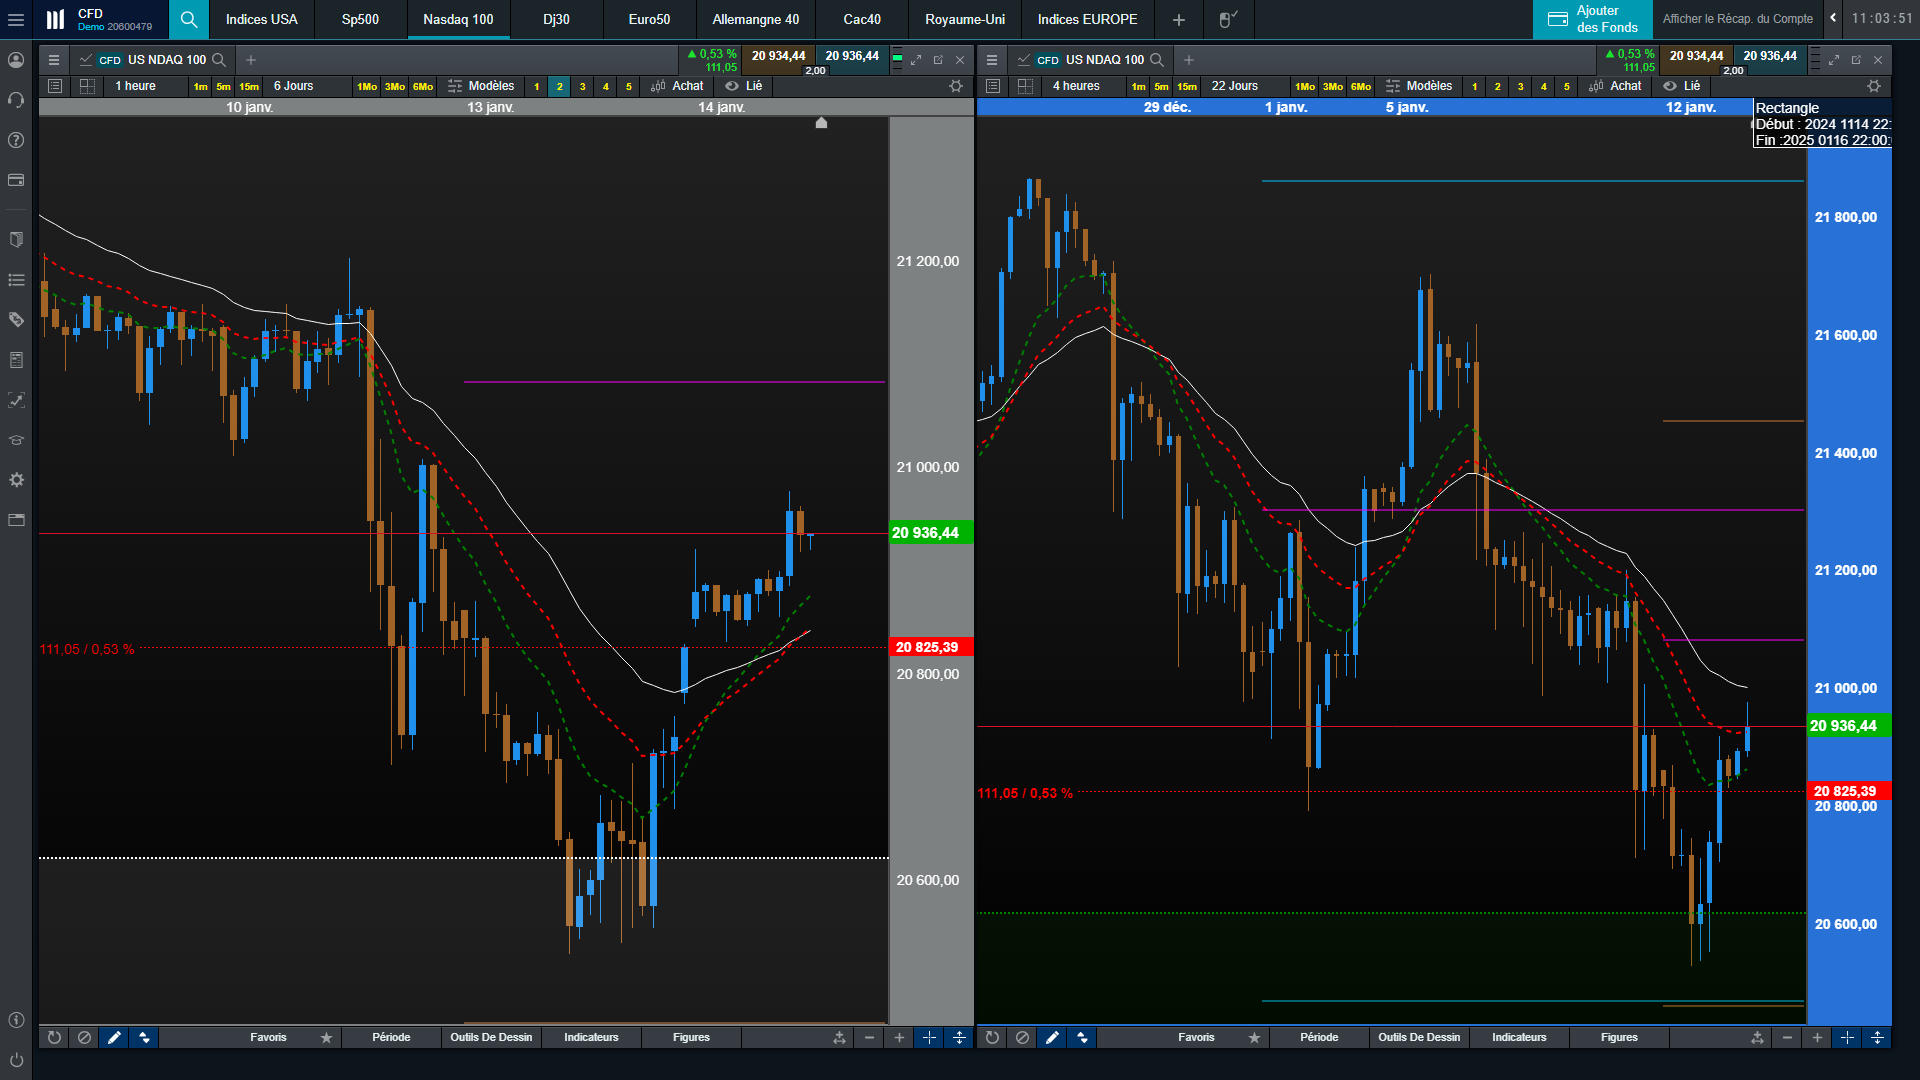Toggle the Lié eye link on right chart
This screenshot has width=1920, height=1080.
(1682, 86)
